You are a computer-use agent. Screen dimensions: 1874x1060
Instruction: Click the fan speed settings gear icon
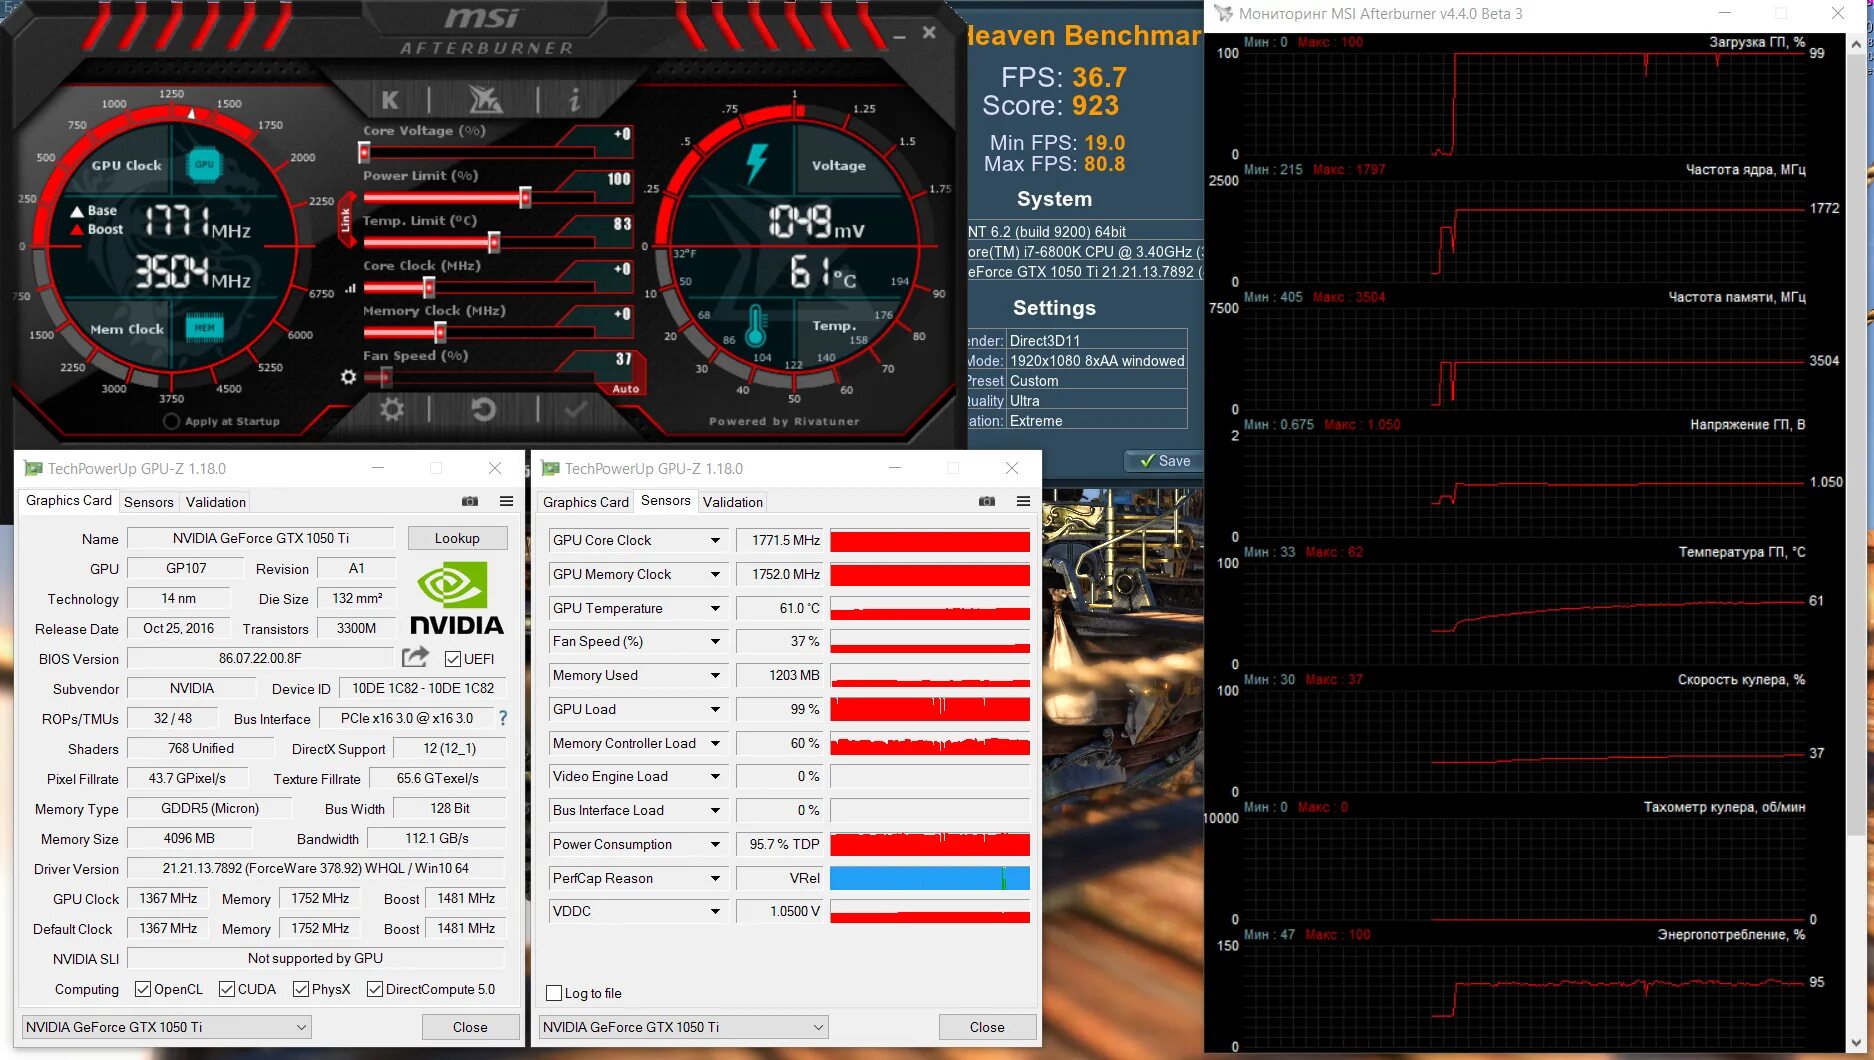(348, 377)
